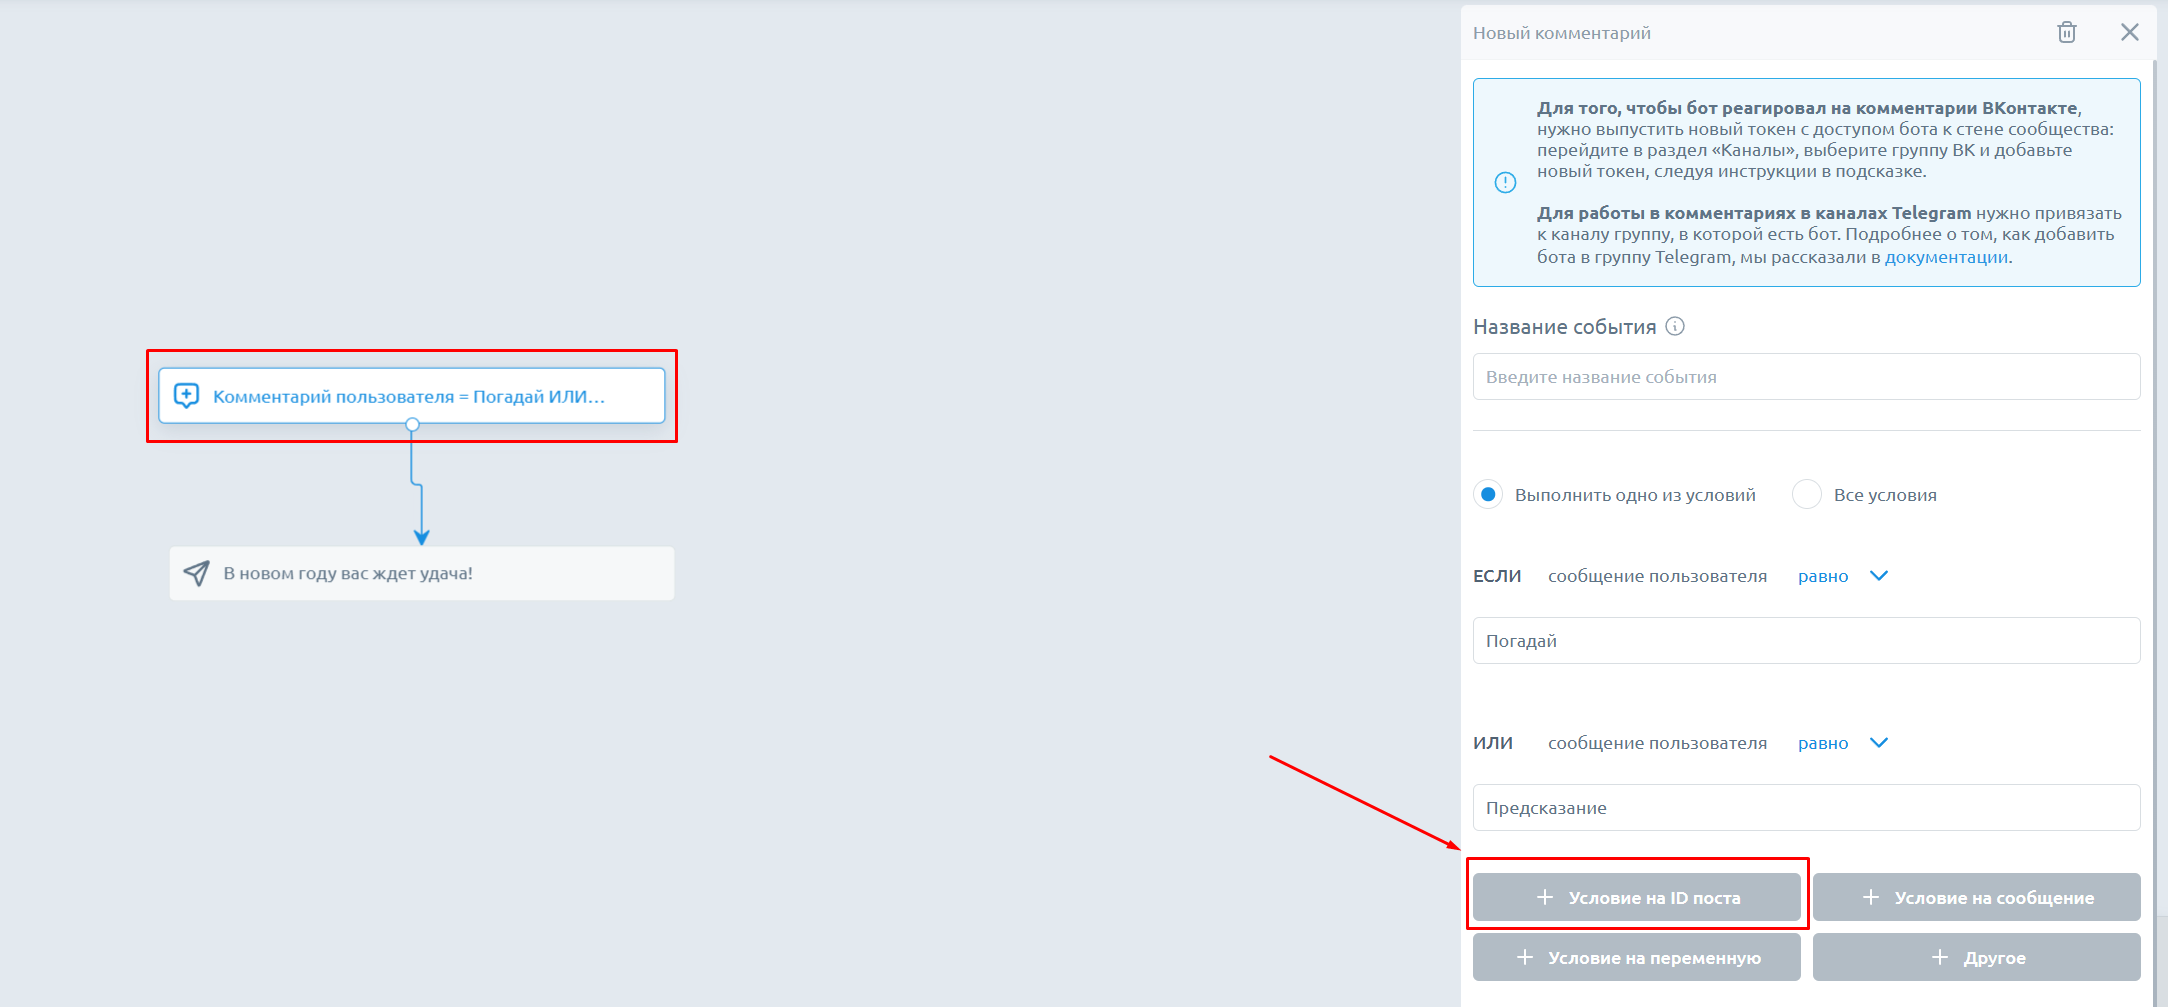Click the blue arrowhead above the message block
This screenshot has width=2168, height=1007.
(422, 537)
